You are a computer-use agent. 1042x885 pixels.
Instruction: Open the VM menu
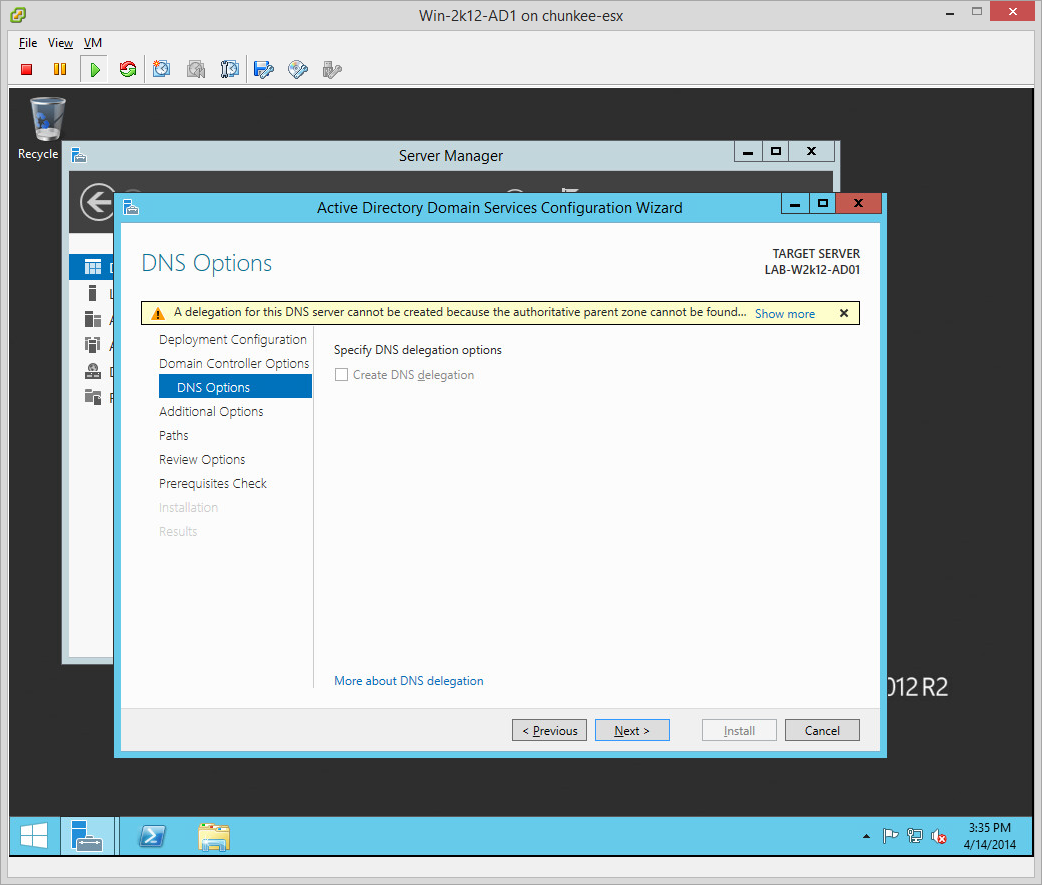click(93, 43)
